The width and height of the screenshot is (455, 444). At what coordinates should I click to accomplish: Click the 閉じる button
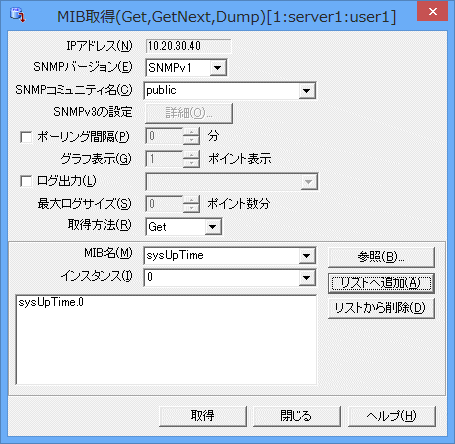297,416
